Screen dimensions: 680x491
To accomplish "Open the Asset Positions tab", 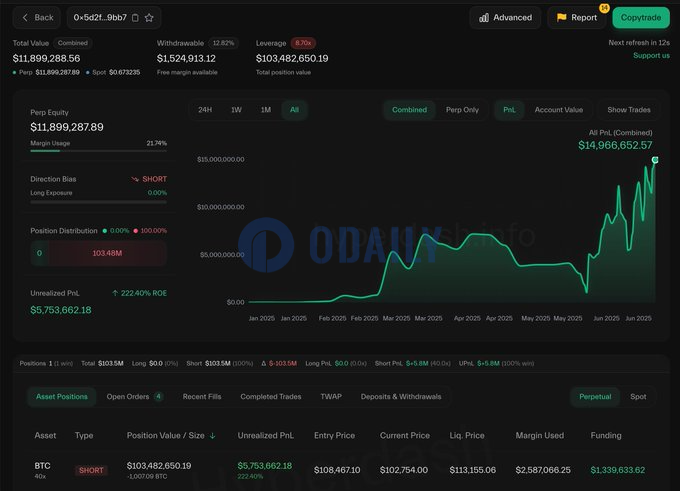I will click(x=62, y=396).
